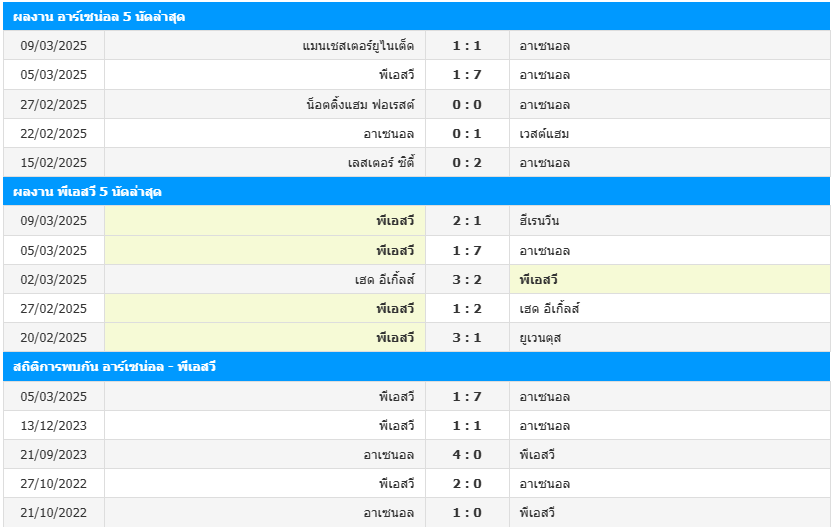
Task: Click ฮีเรนวีน team name
Action: [x=541, y=221]
